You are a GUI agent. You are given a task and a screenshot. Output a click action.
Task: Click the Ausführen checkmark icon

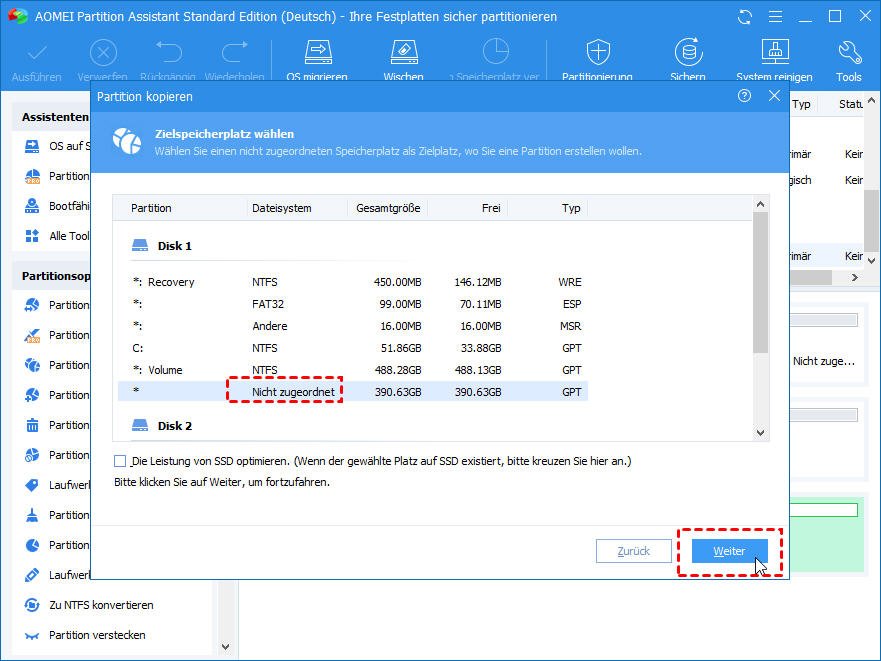37,53
